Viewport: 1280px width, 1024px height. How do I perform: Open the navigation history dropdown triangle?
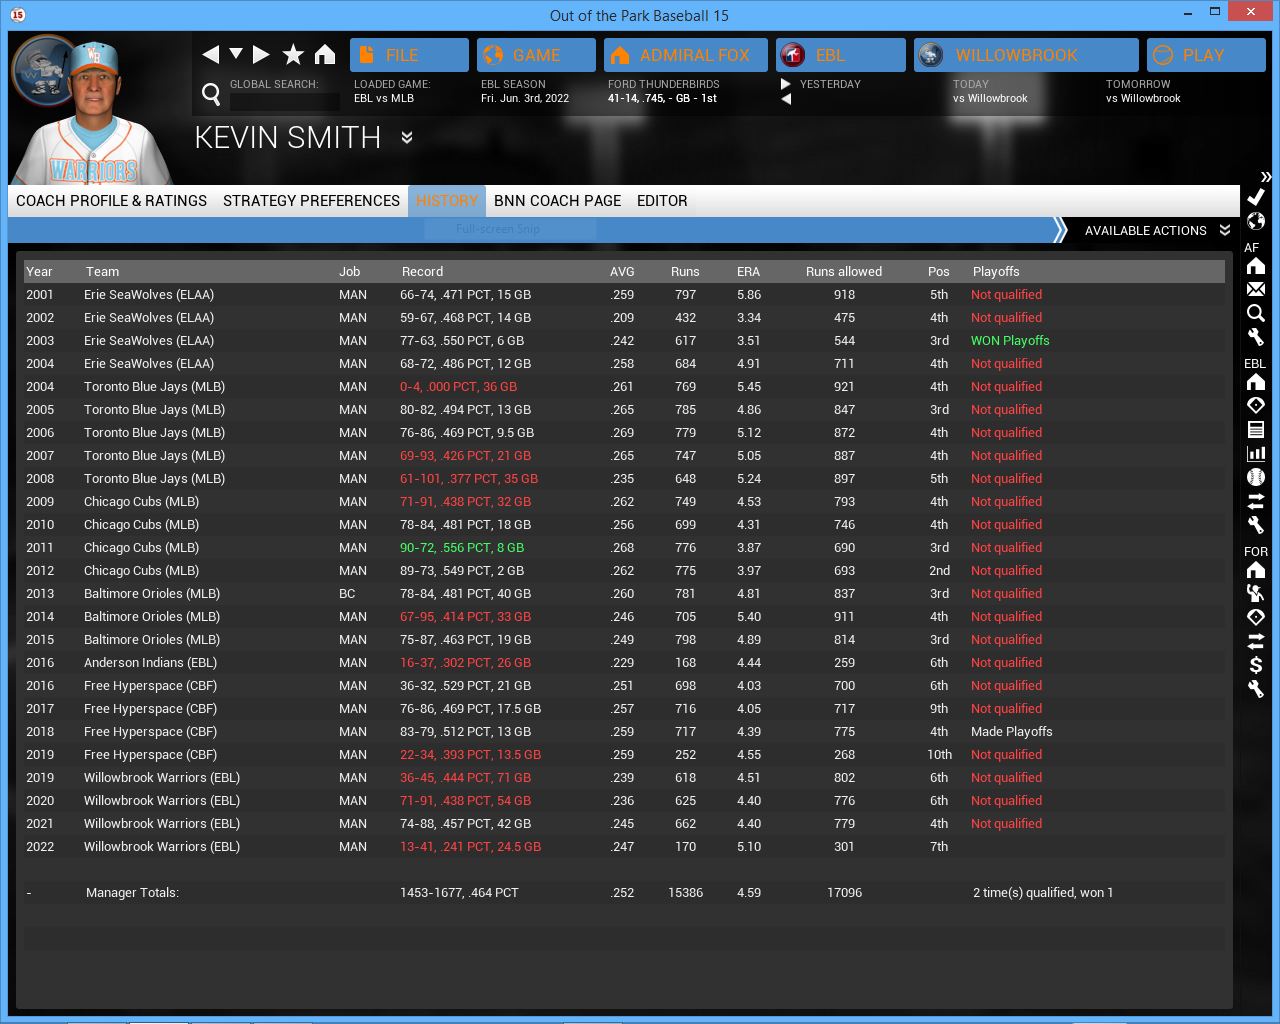click(x=236, y=54)
